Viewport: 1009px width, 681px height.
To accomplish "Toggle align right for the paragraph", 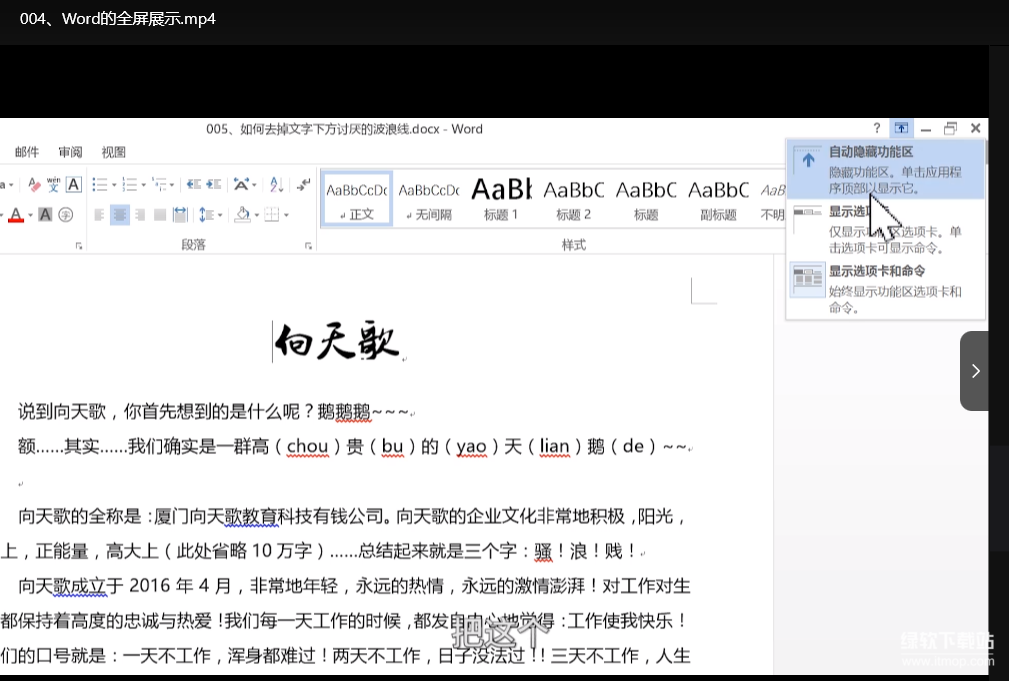I will (x=140, y=215).
